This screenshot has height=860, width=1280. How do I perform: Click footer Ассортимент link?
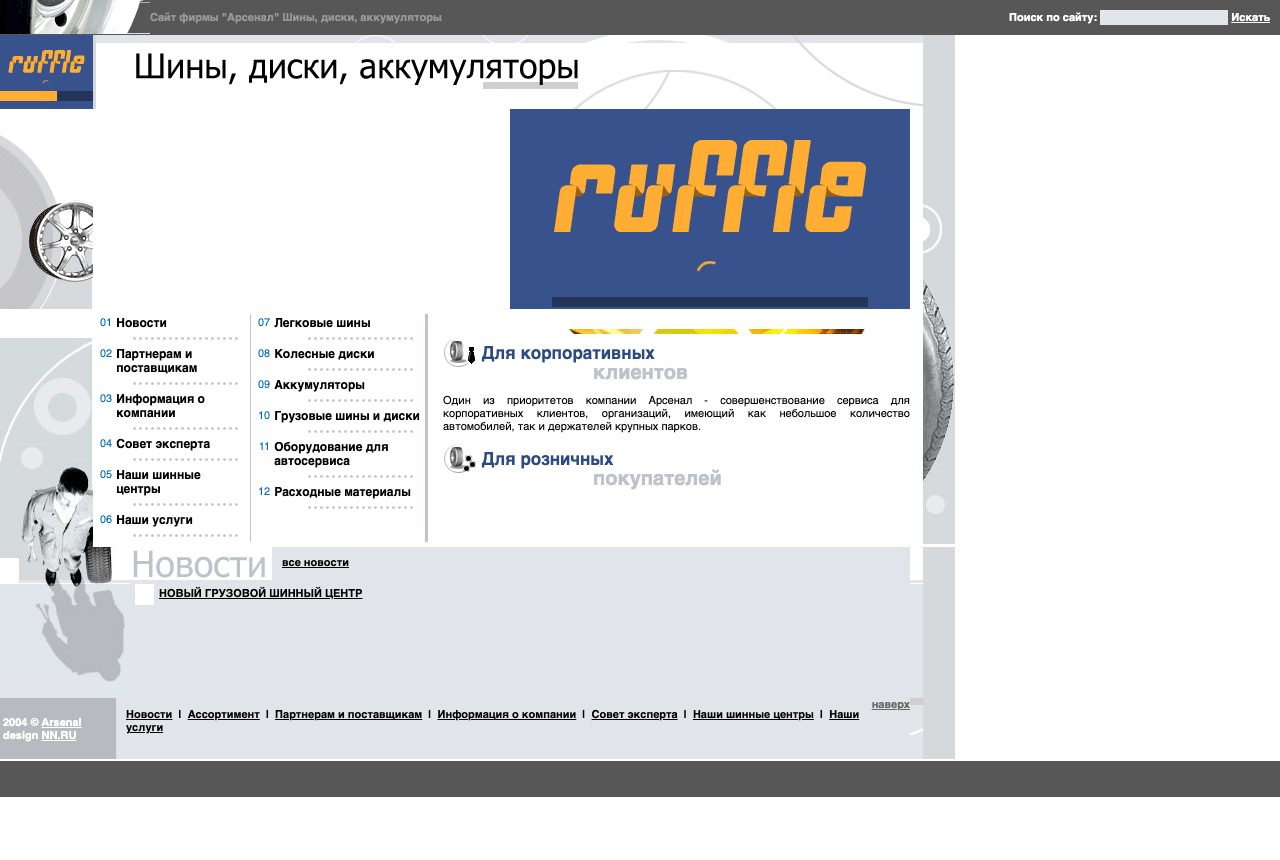coord(224,715)
